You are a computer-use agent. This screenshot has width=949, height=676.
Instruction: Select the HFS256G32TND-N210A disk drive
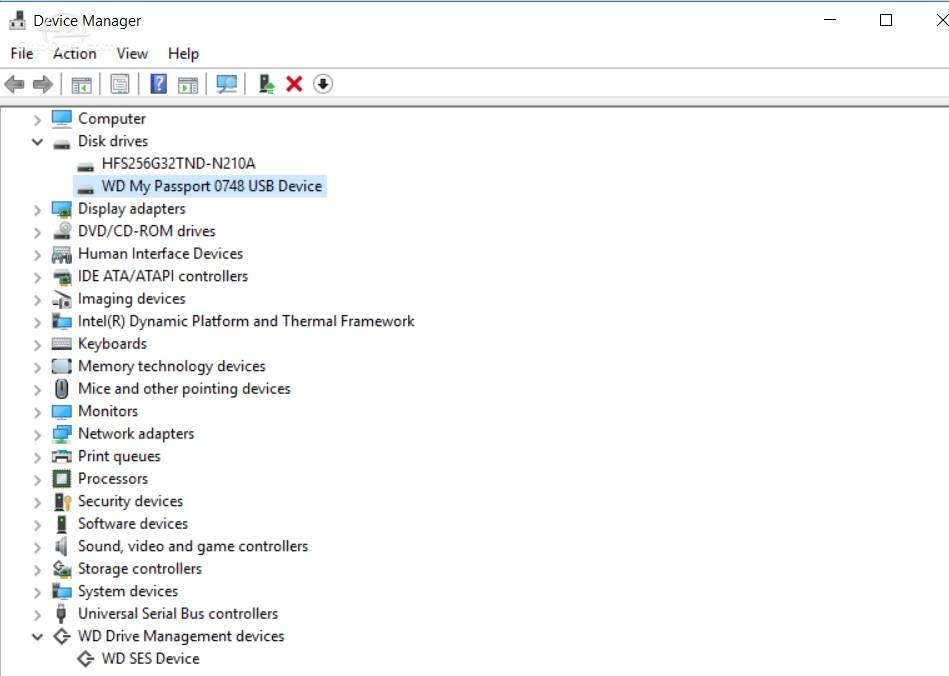pyautogui.click(x=179, y=163)
